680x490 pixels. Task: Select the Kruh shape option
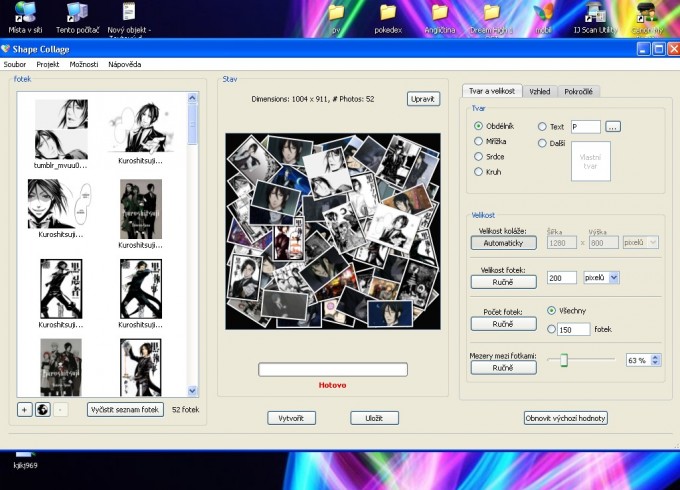478,172
